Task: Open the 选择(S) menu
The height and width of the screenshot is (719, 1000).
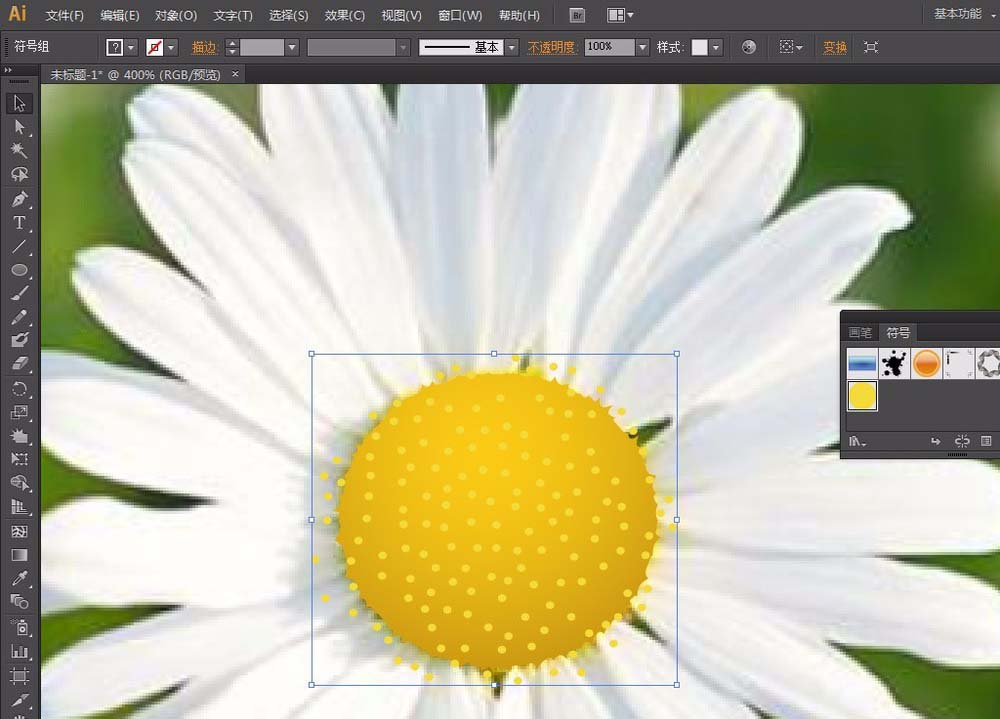Action: (x=288, y=15)
